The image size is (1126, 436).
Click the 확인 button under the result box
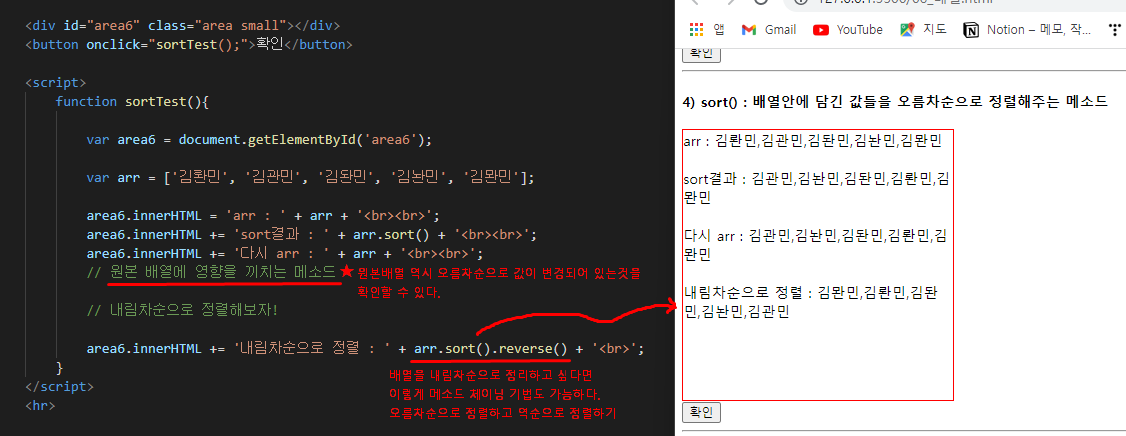click(x=701, y=412)
